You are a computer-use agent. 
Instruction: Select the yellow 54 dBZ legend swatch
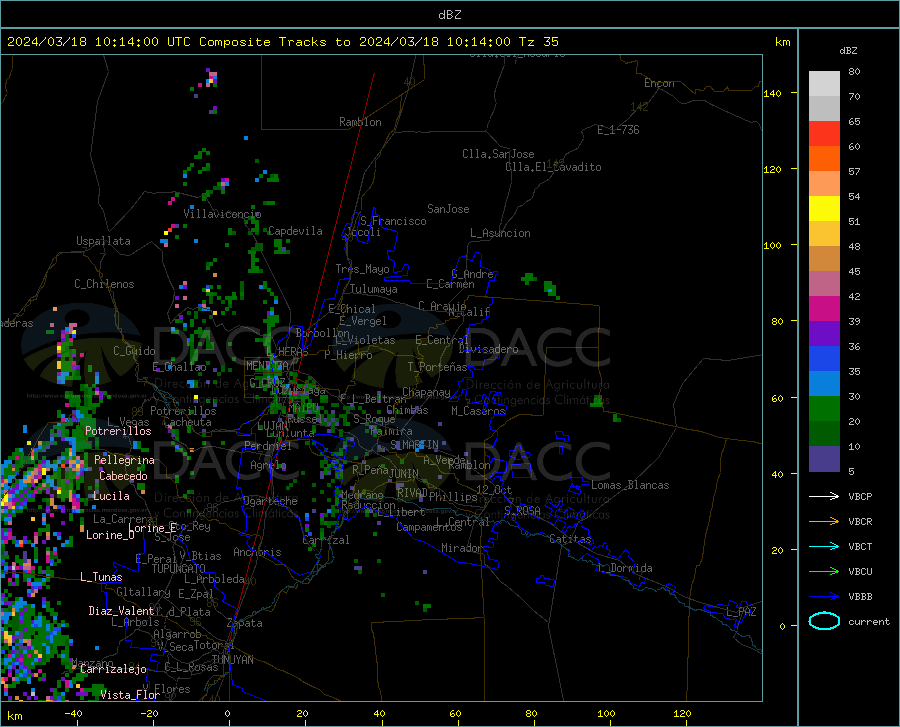(824, 209)
